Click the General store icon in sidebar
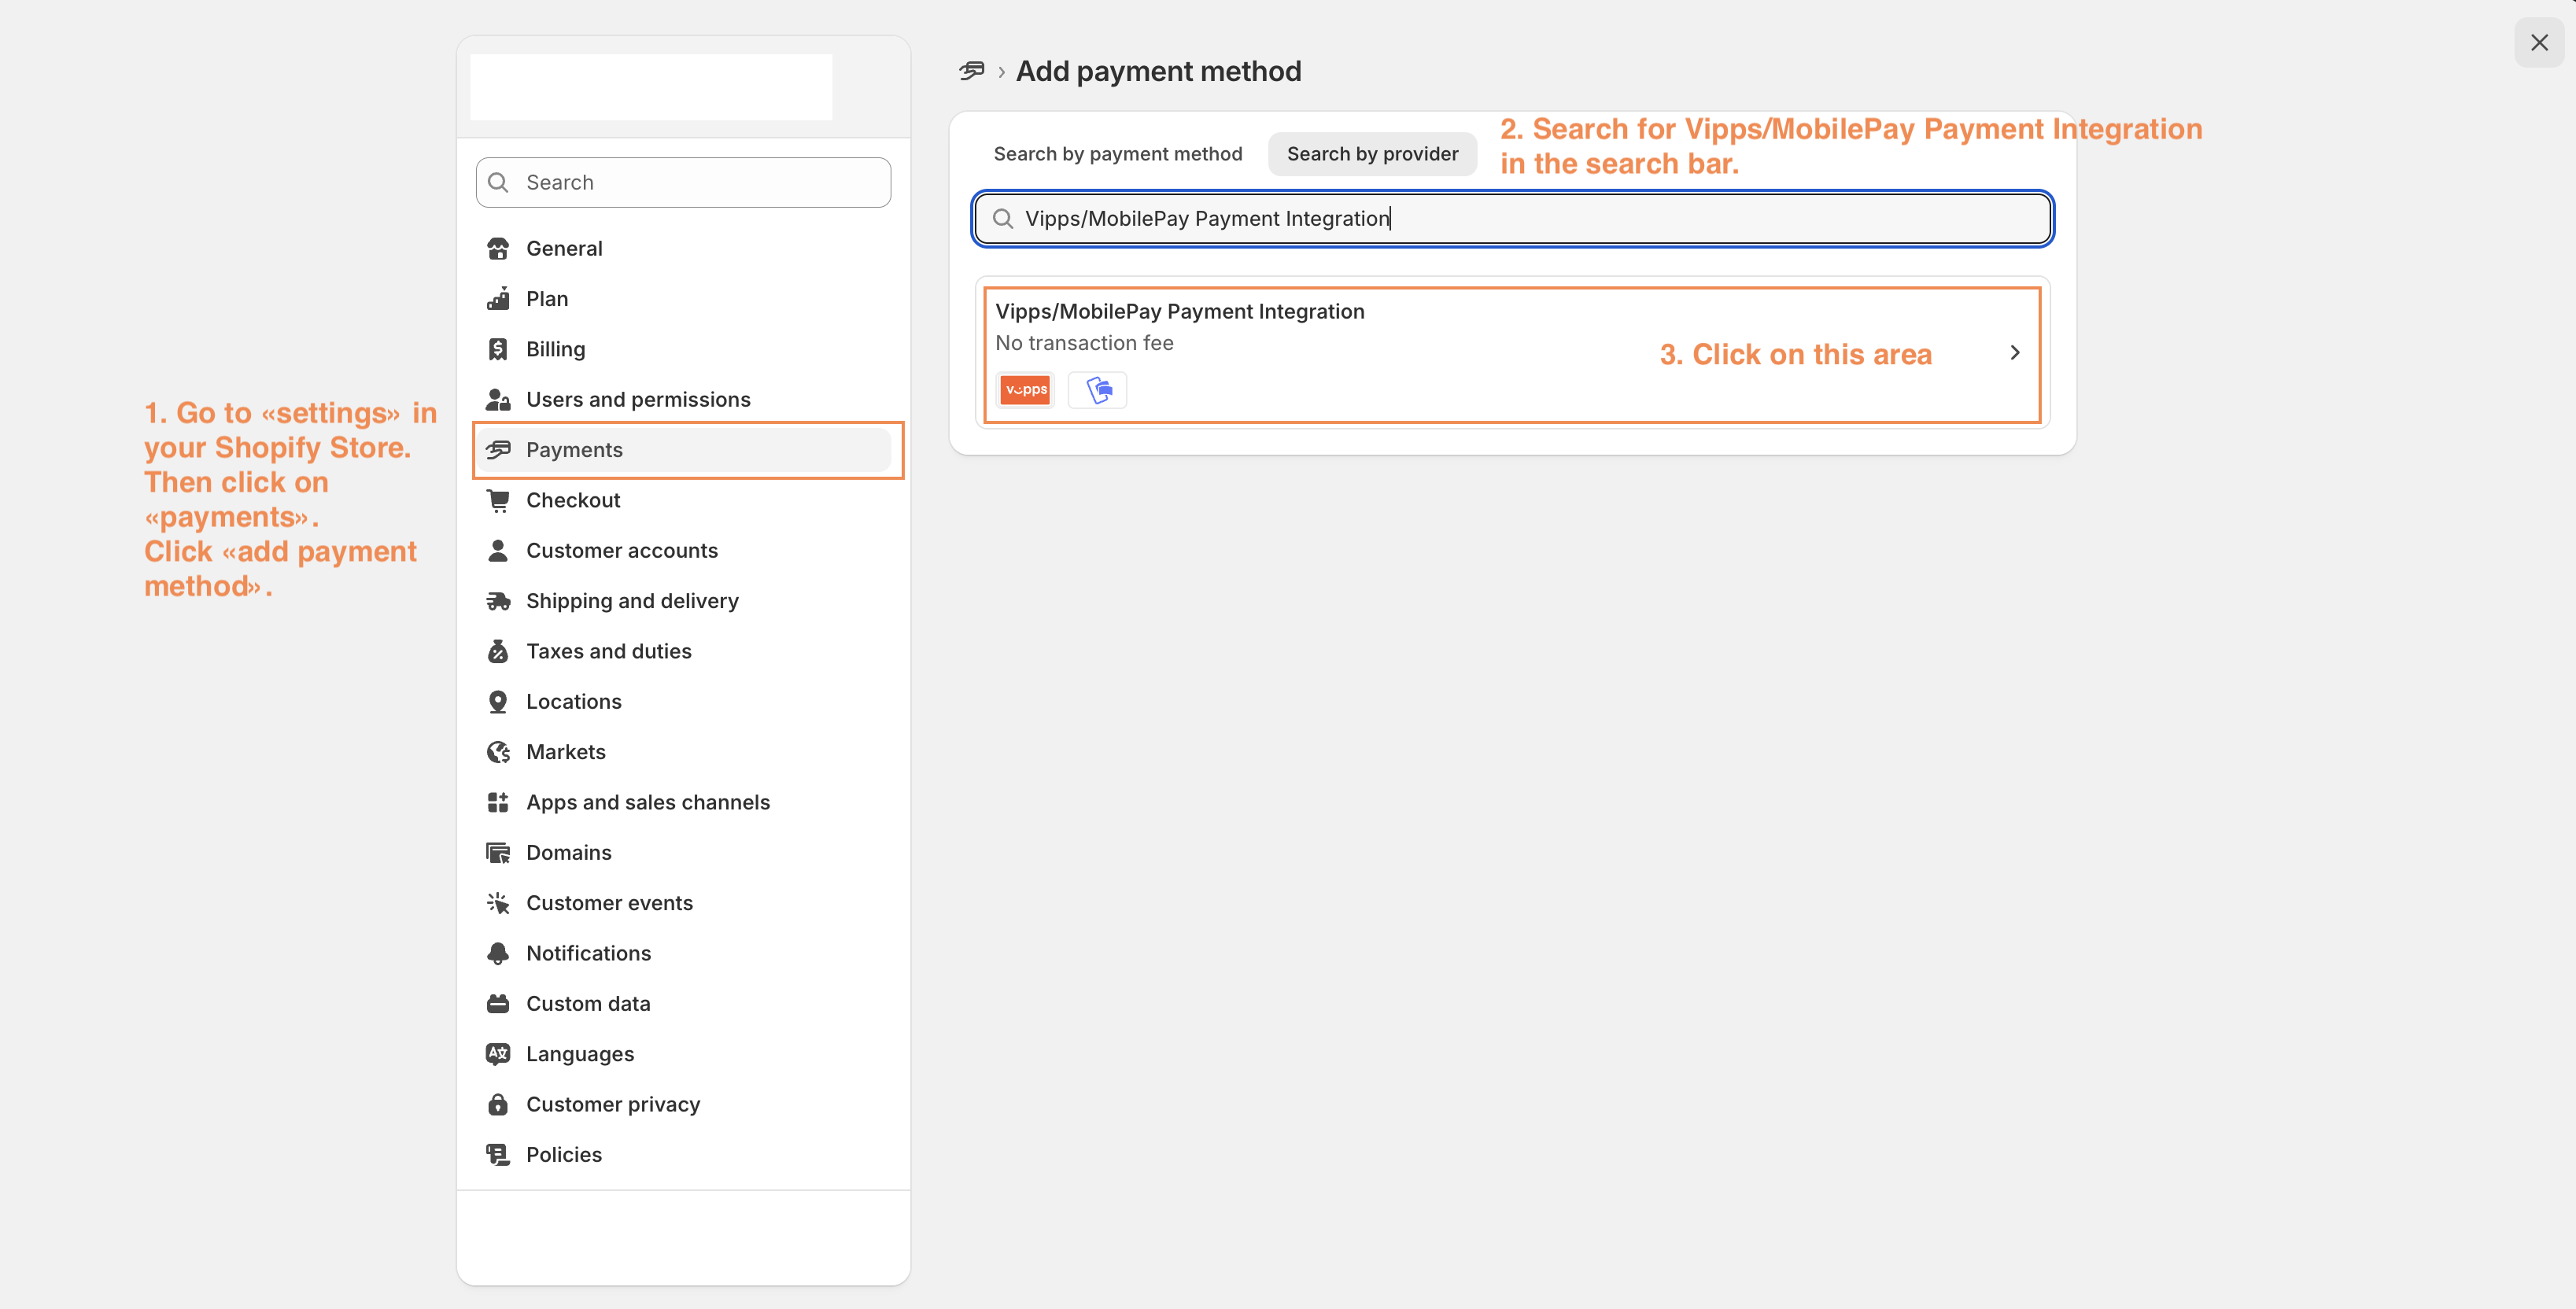Screen dimensions: 2576x1309 (498, 249)
